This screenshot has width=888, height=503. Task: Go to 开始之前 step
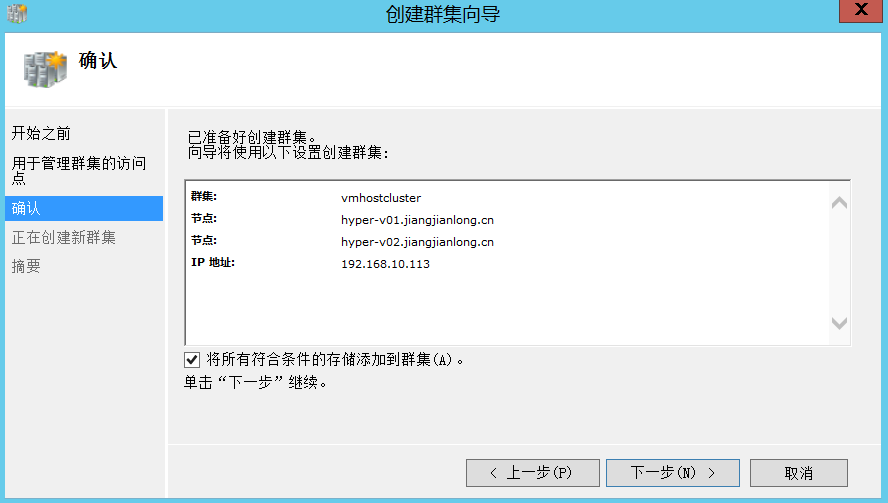41,133
